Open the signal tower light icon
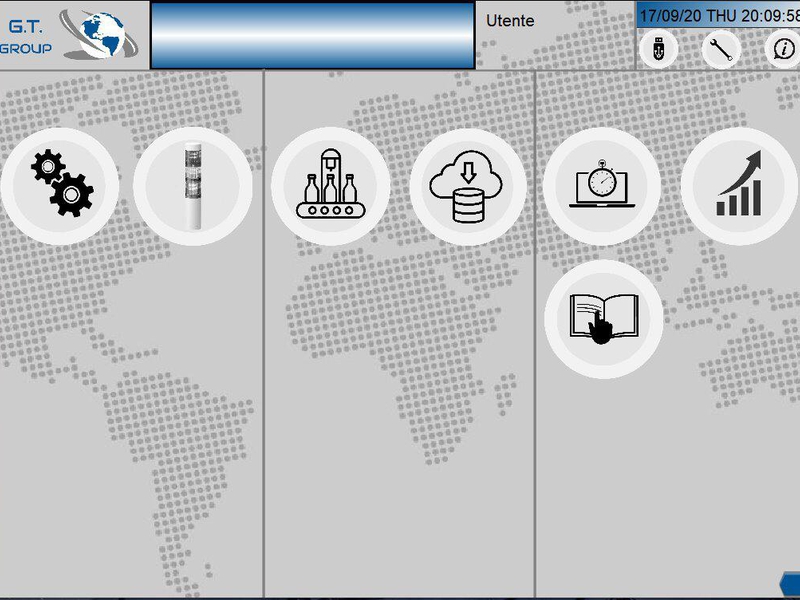Viewport: 800px width, 600px height. (x=193, y=186)
